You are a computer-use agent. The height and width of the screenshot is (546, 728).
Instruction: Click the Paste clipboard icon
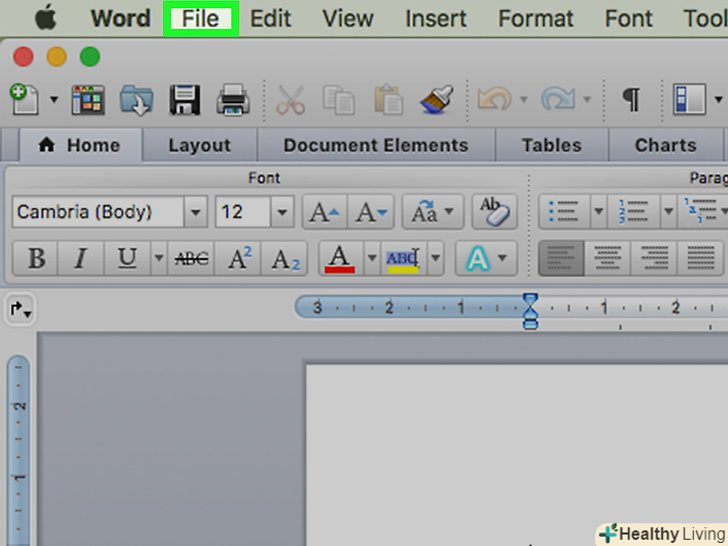coord(388,99)
